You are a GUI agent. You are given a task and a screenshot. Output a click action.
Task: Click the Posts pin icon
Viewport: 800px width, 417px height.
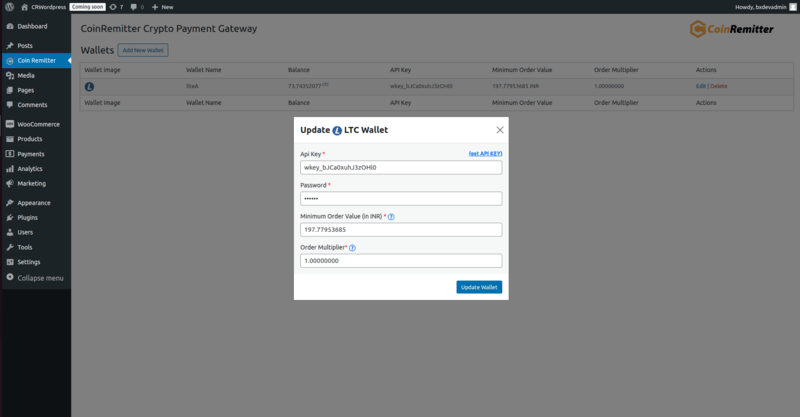10,45
